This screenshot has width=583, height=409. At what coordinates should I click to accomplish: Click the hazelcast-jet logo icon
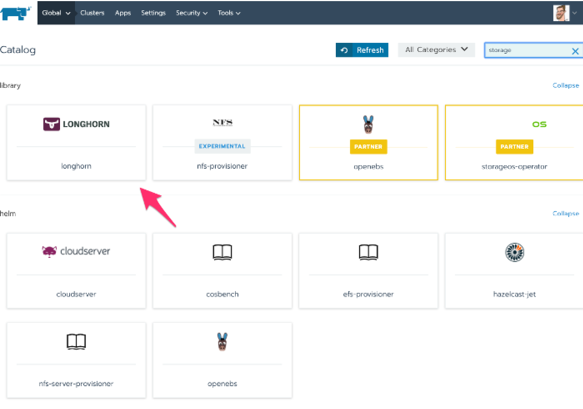pos(515,252)
